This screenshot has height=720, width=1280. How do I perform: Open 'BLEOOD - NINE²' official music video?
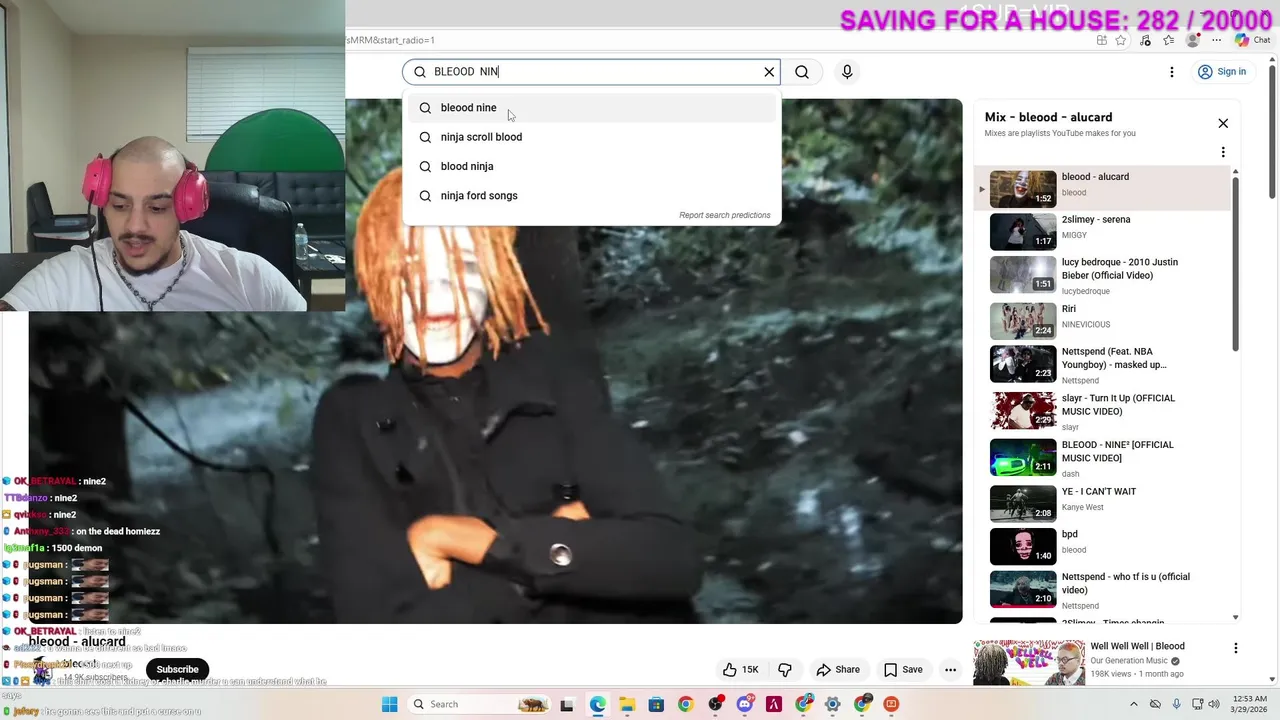pos(1105,458)
